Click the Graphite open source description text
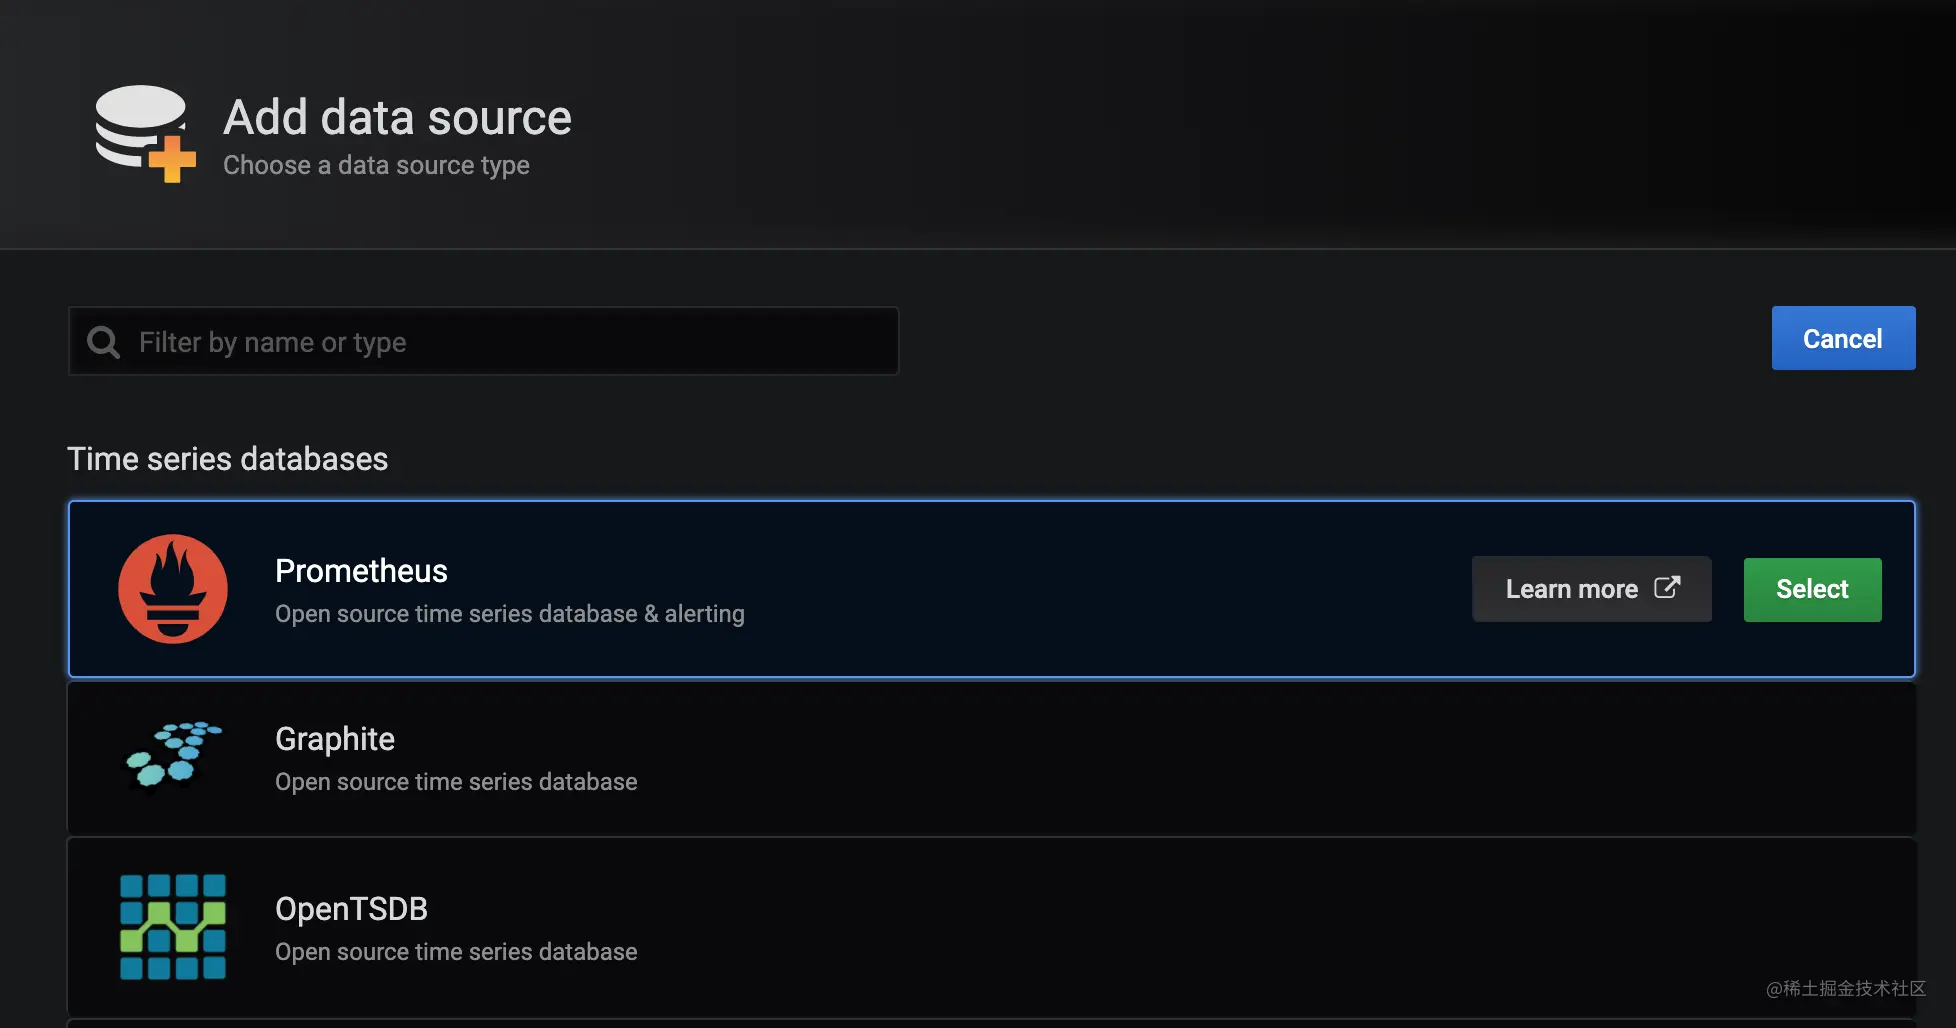The width and height of the screenshot is (1956, 1028). pyautogui.click(x=456, y=781)
